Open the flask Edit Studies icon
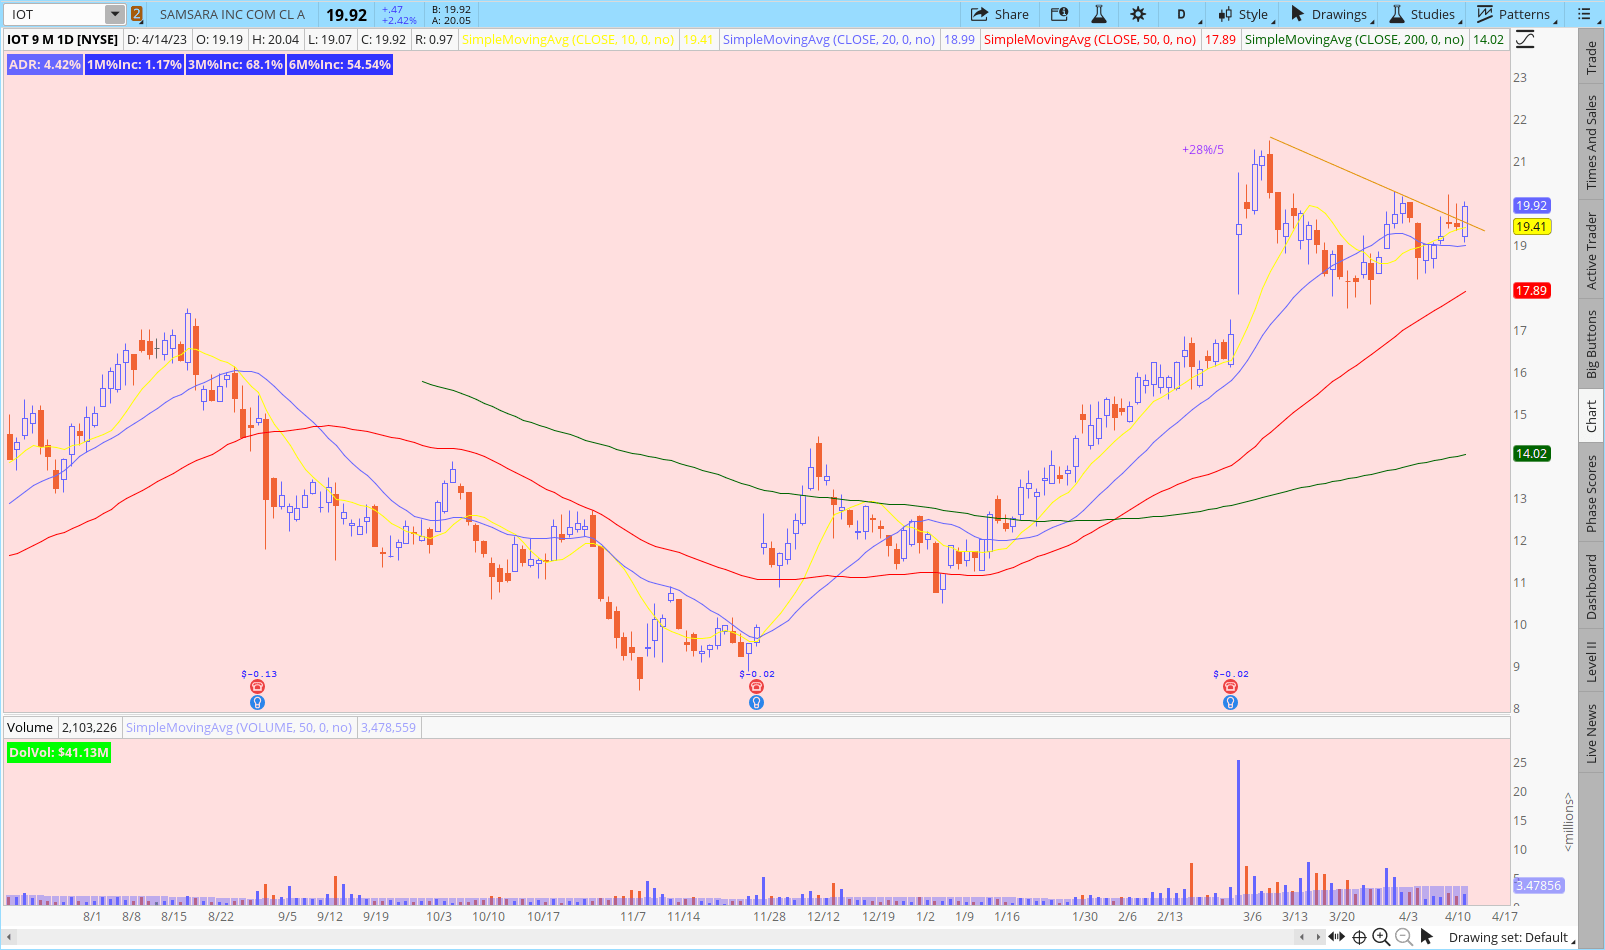The image size is (1605, 950). coord(1098,14)
